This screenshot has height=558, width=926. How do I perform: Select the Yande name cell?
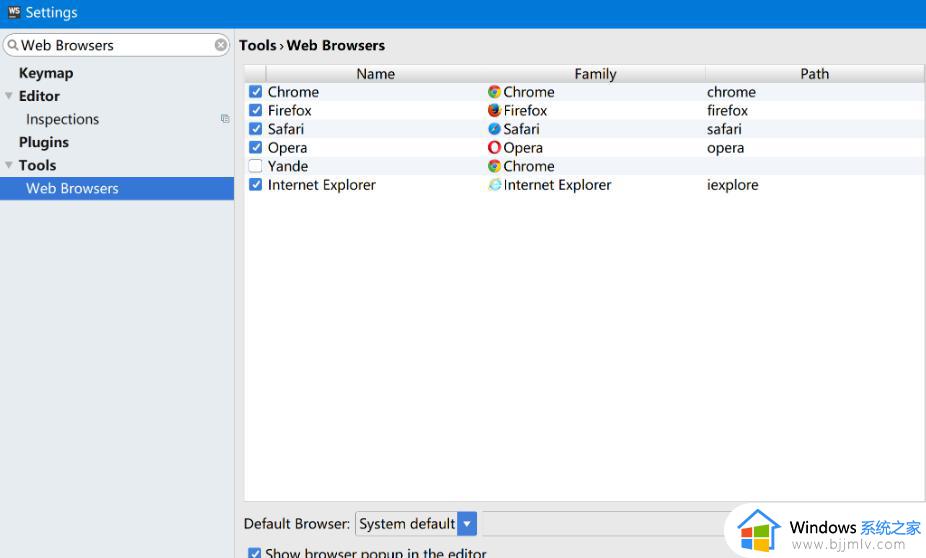tap(376, 166)
